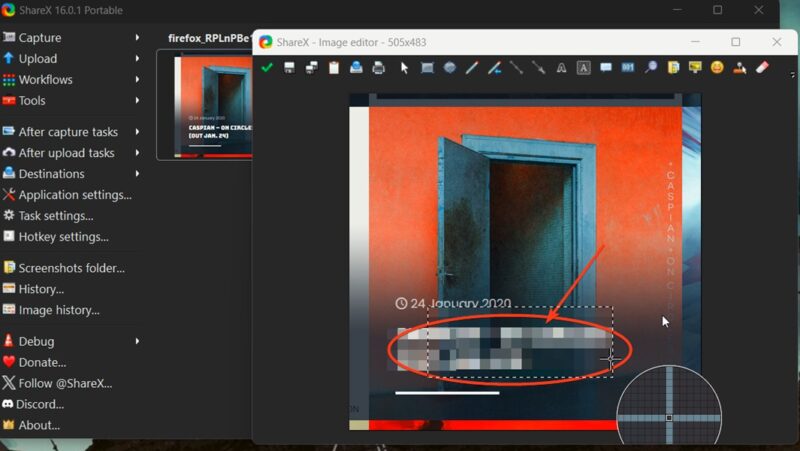
Task: Expand the Capture submenu arrow
Action: tap(137, 37)
